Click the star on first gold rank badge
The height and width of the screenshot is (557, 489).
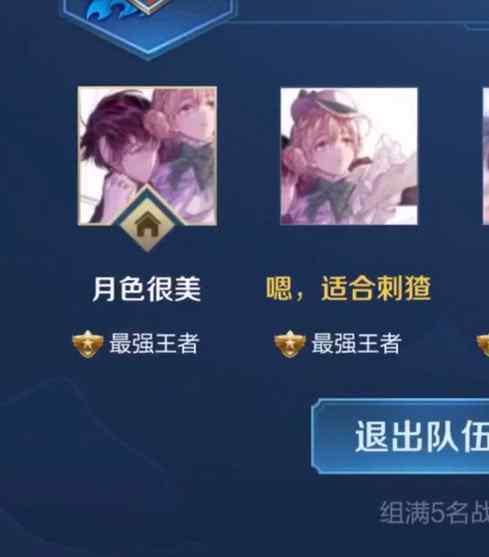pyautogui.click(x=88, y=344)
